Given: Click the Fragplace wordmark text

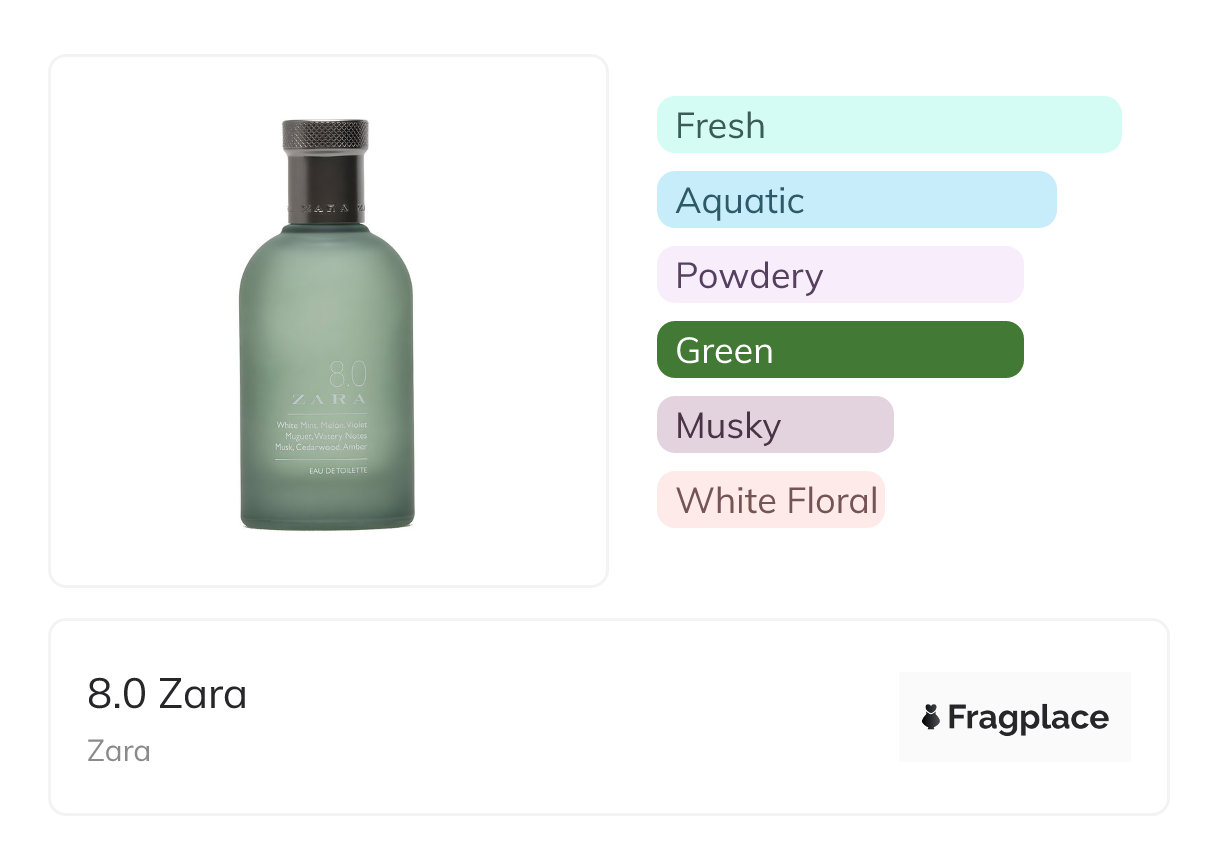Looking at the screenshot, I should coord(1027,717).
